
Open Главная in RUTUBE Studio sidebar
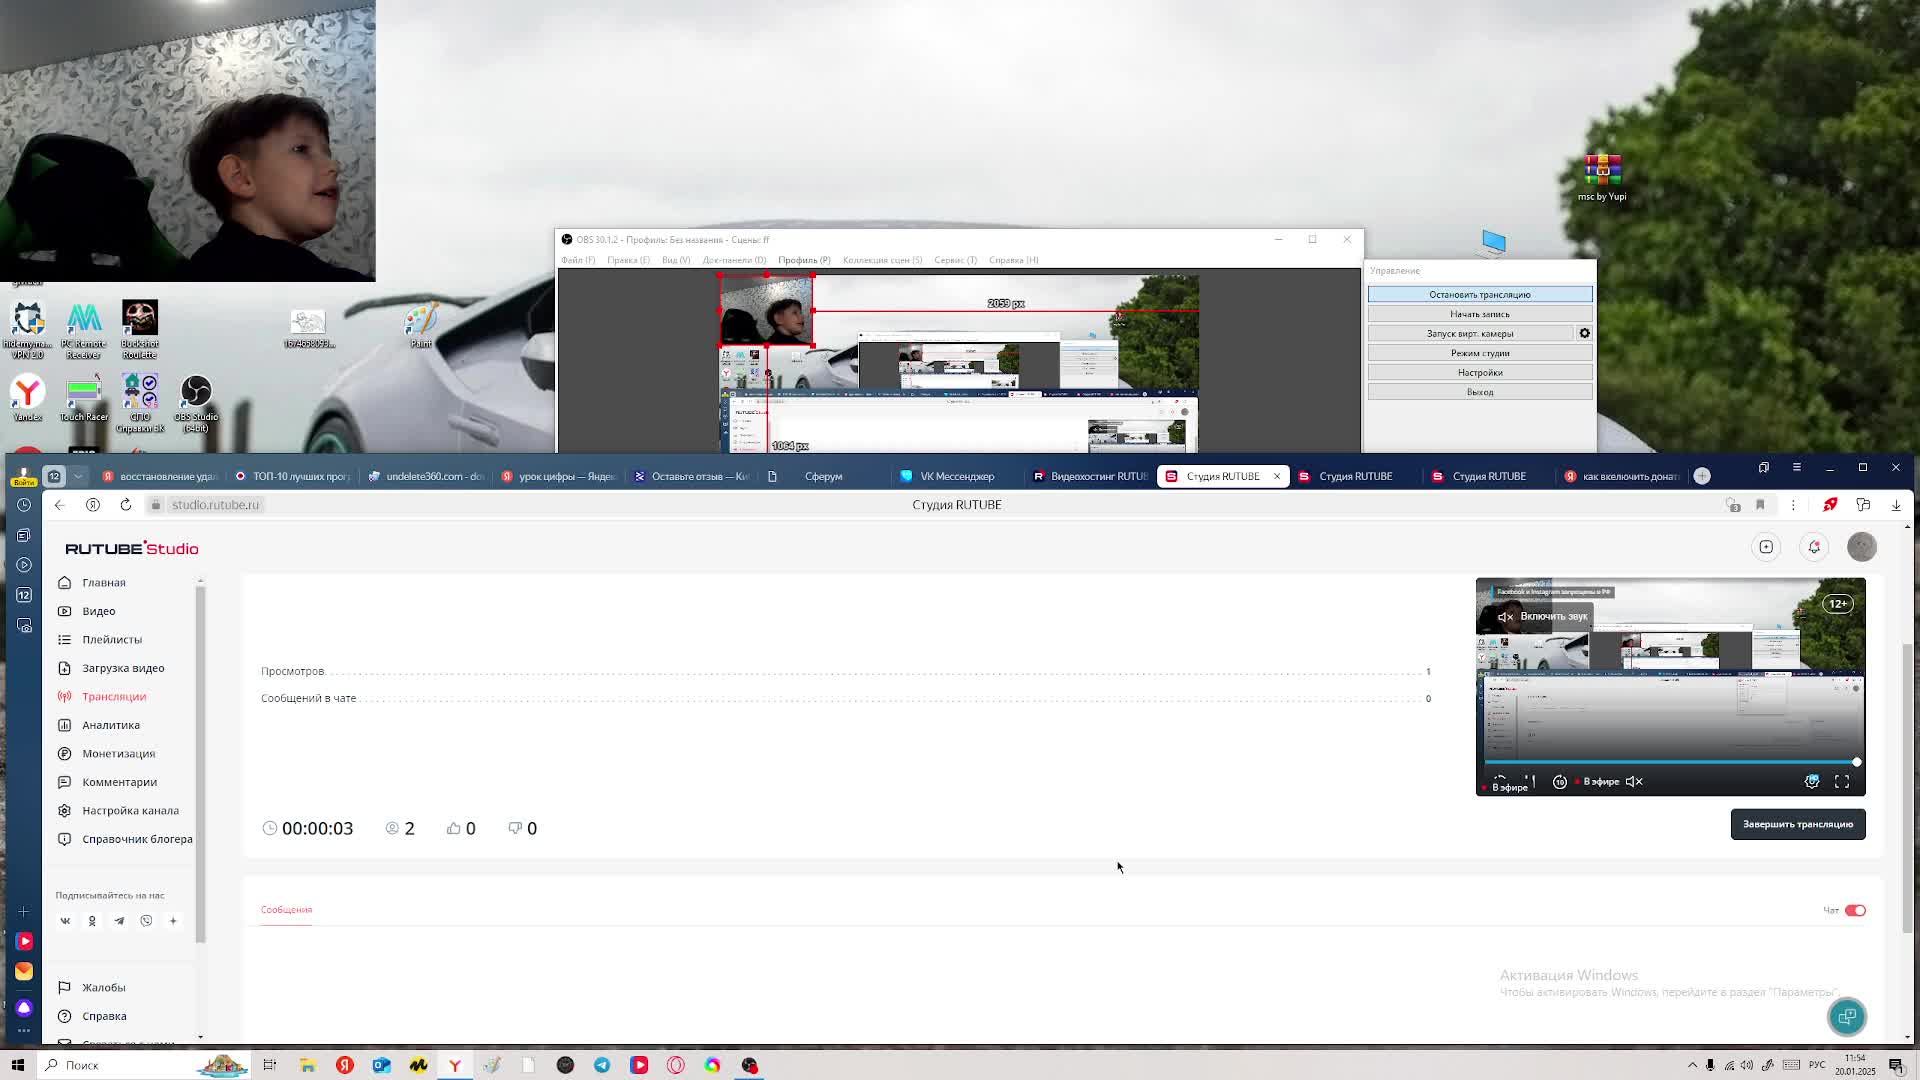tap(103, 582)
